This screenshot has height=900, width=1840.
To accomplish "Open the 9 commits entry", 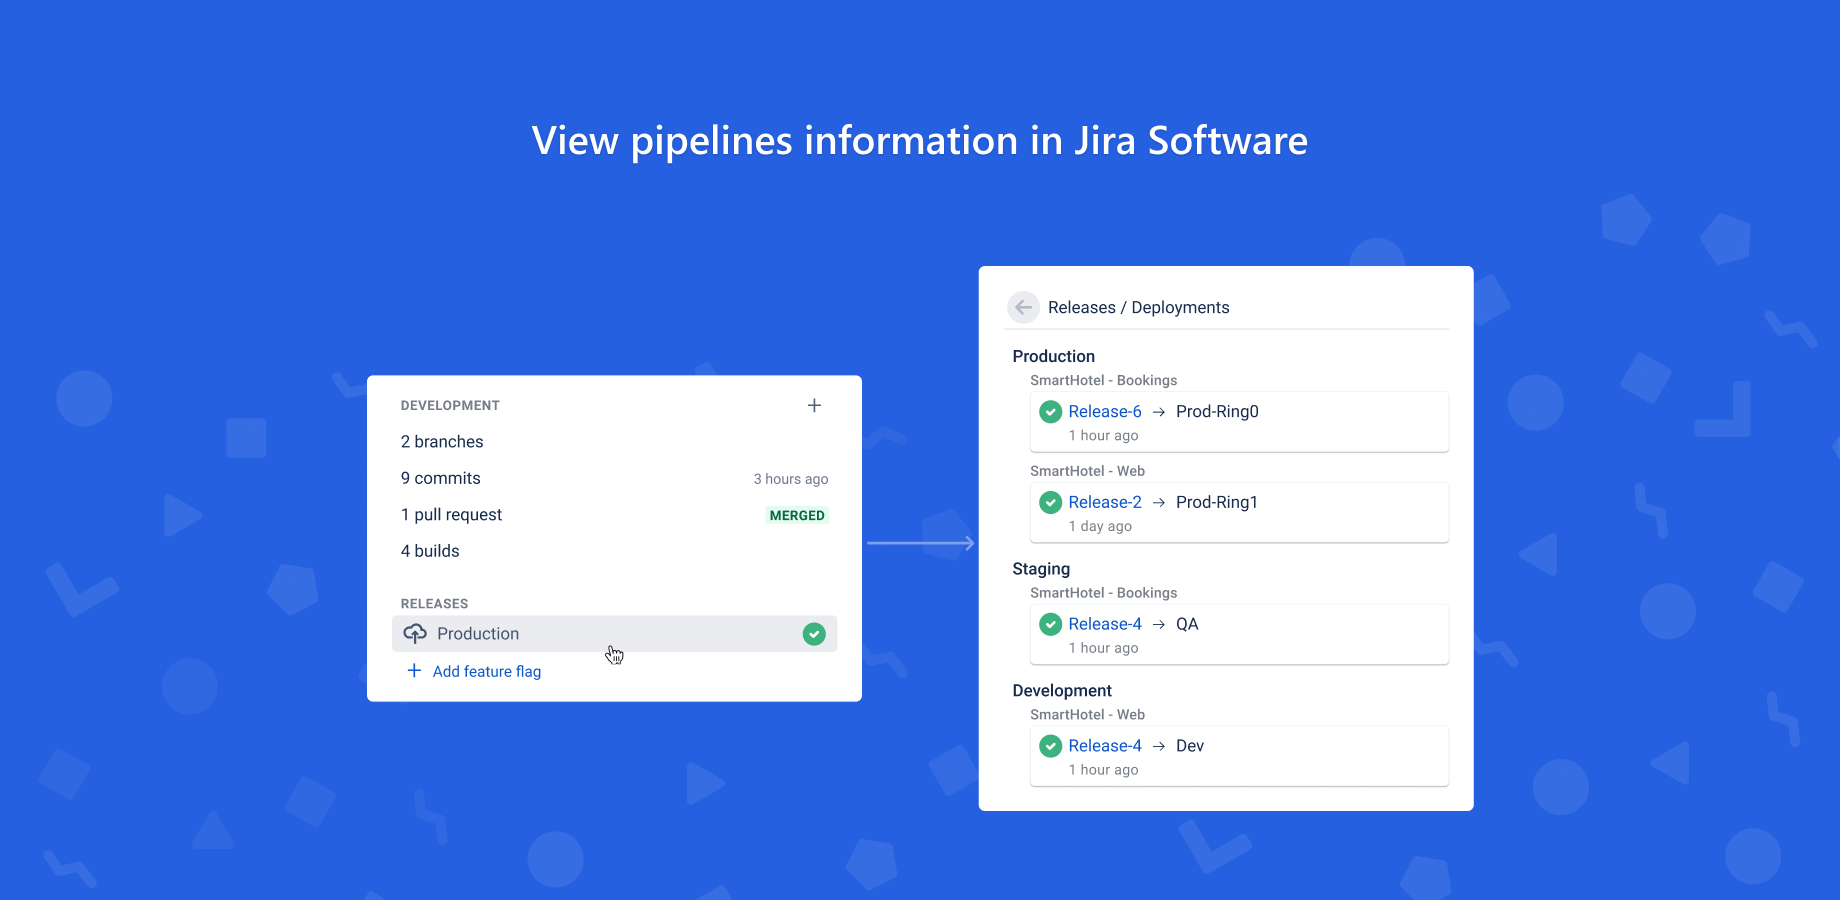I will pos(441,478).
